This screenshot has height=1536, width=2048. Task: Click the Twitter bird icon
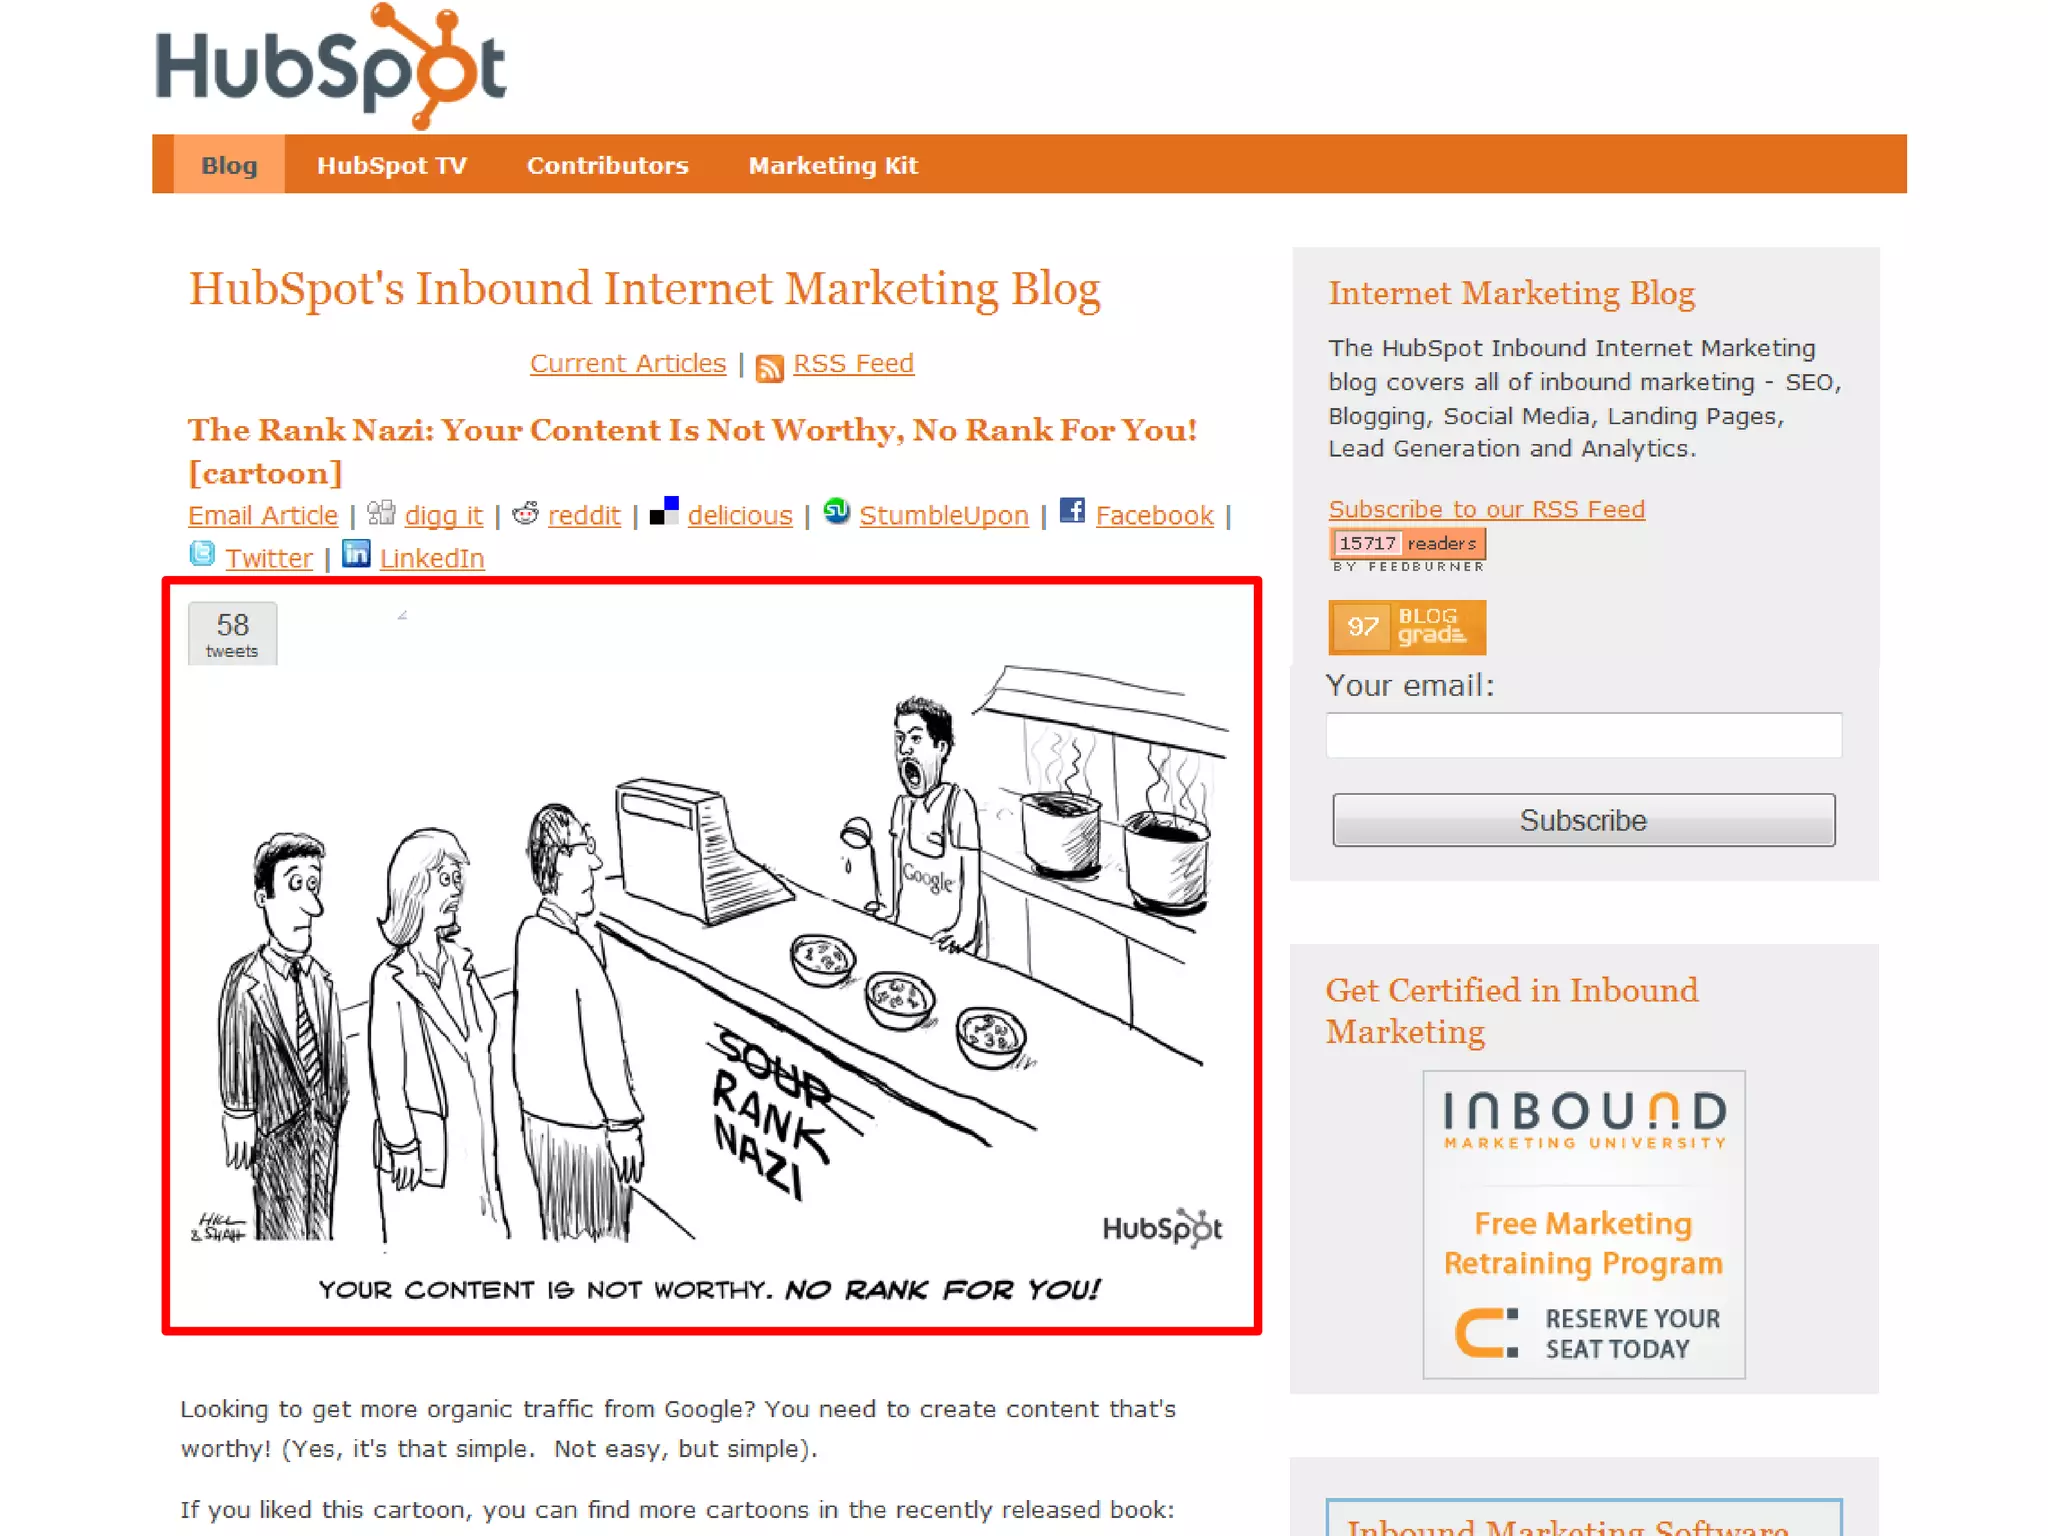[202, 553]
